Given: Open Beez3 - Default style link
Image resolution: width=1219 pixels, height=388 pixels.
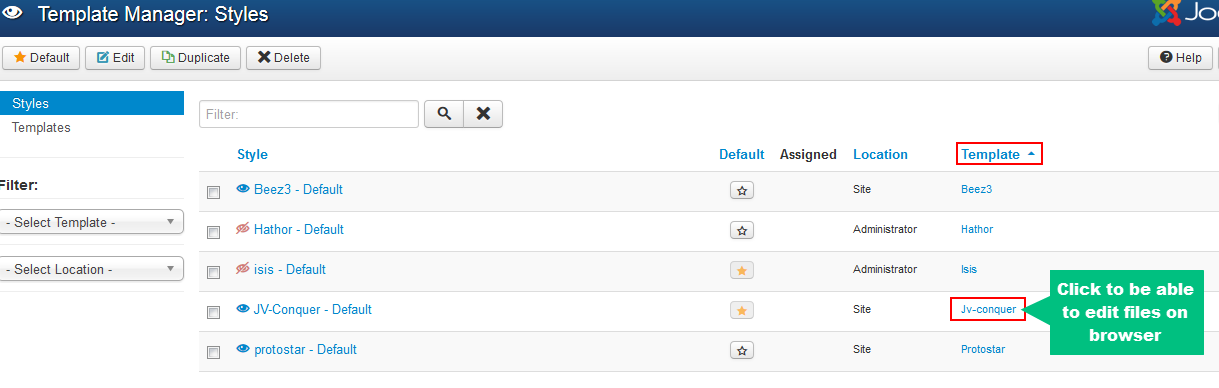Looking at the screenshot, I should 298,189.
